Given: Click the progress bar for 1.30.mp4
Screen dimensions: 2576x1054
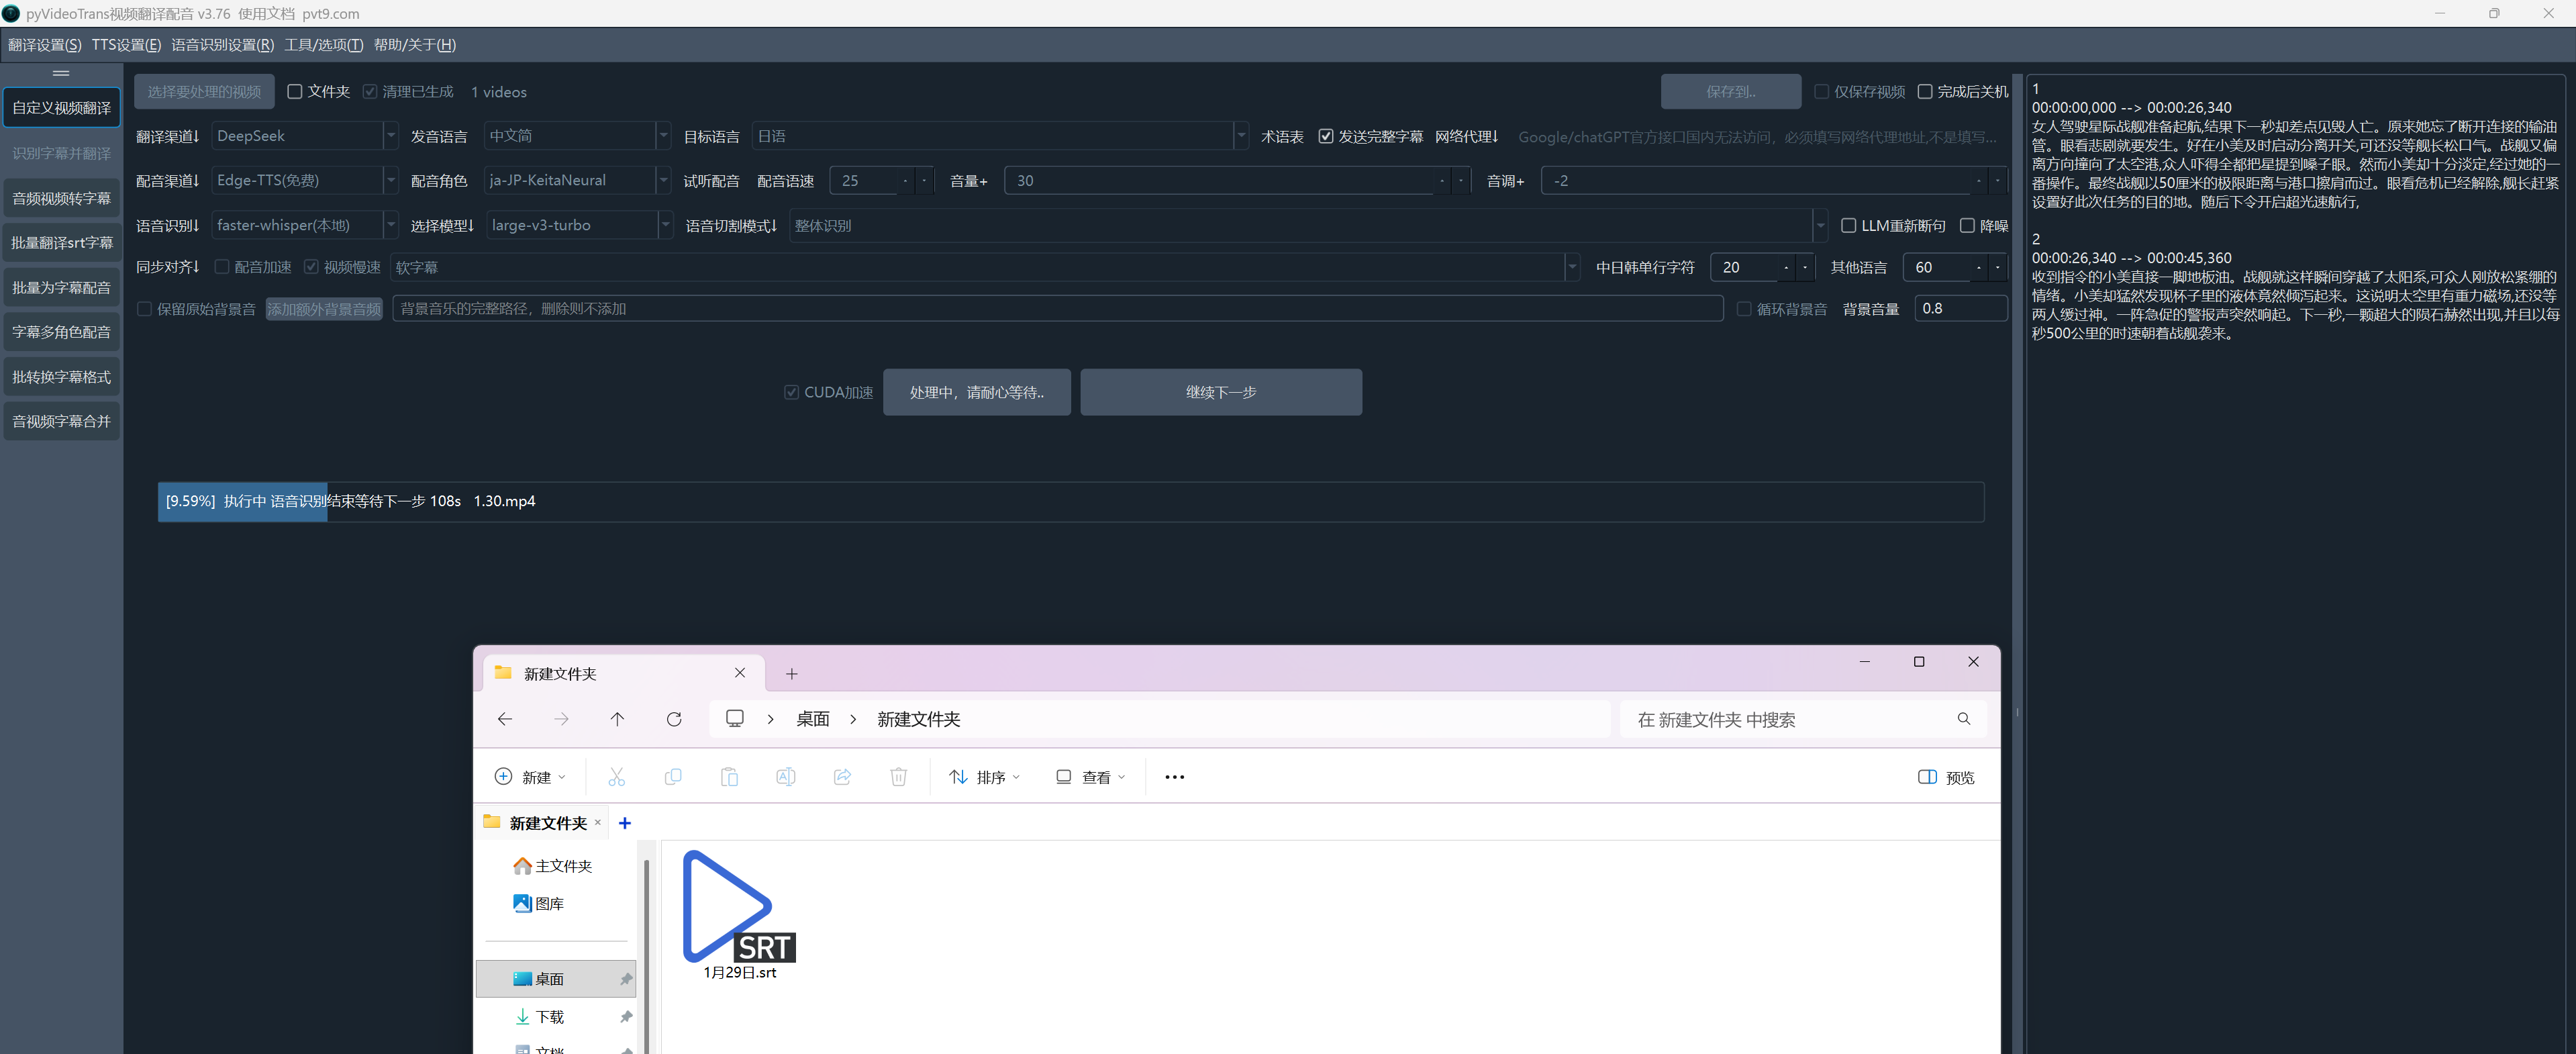Looking at the screenshot, I should (1070, 501).
